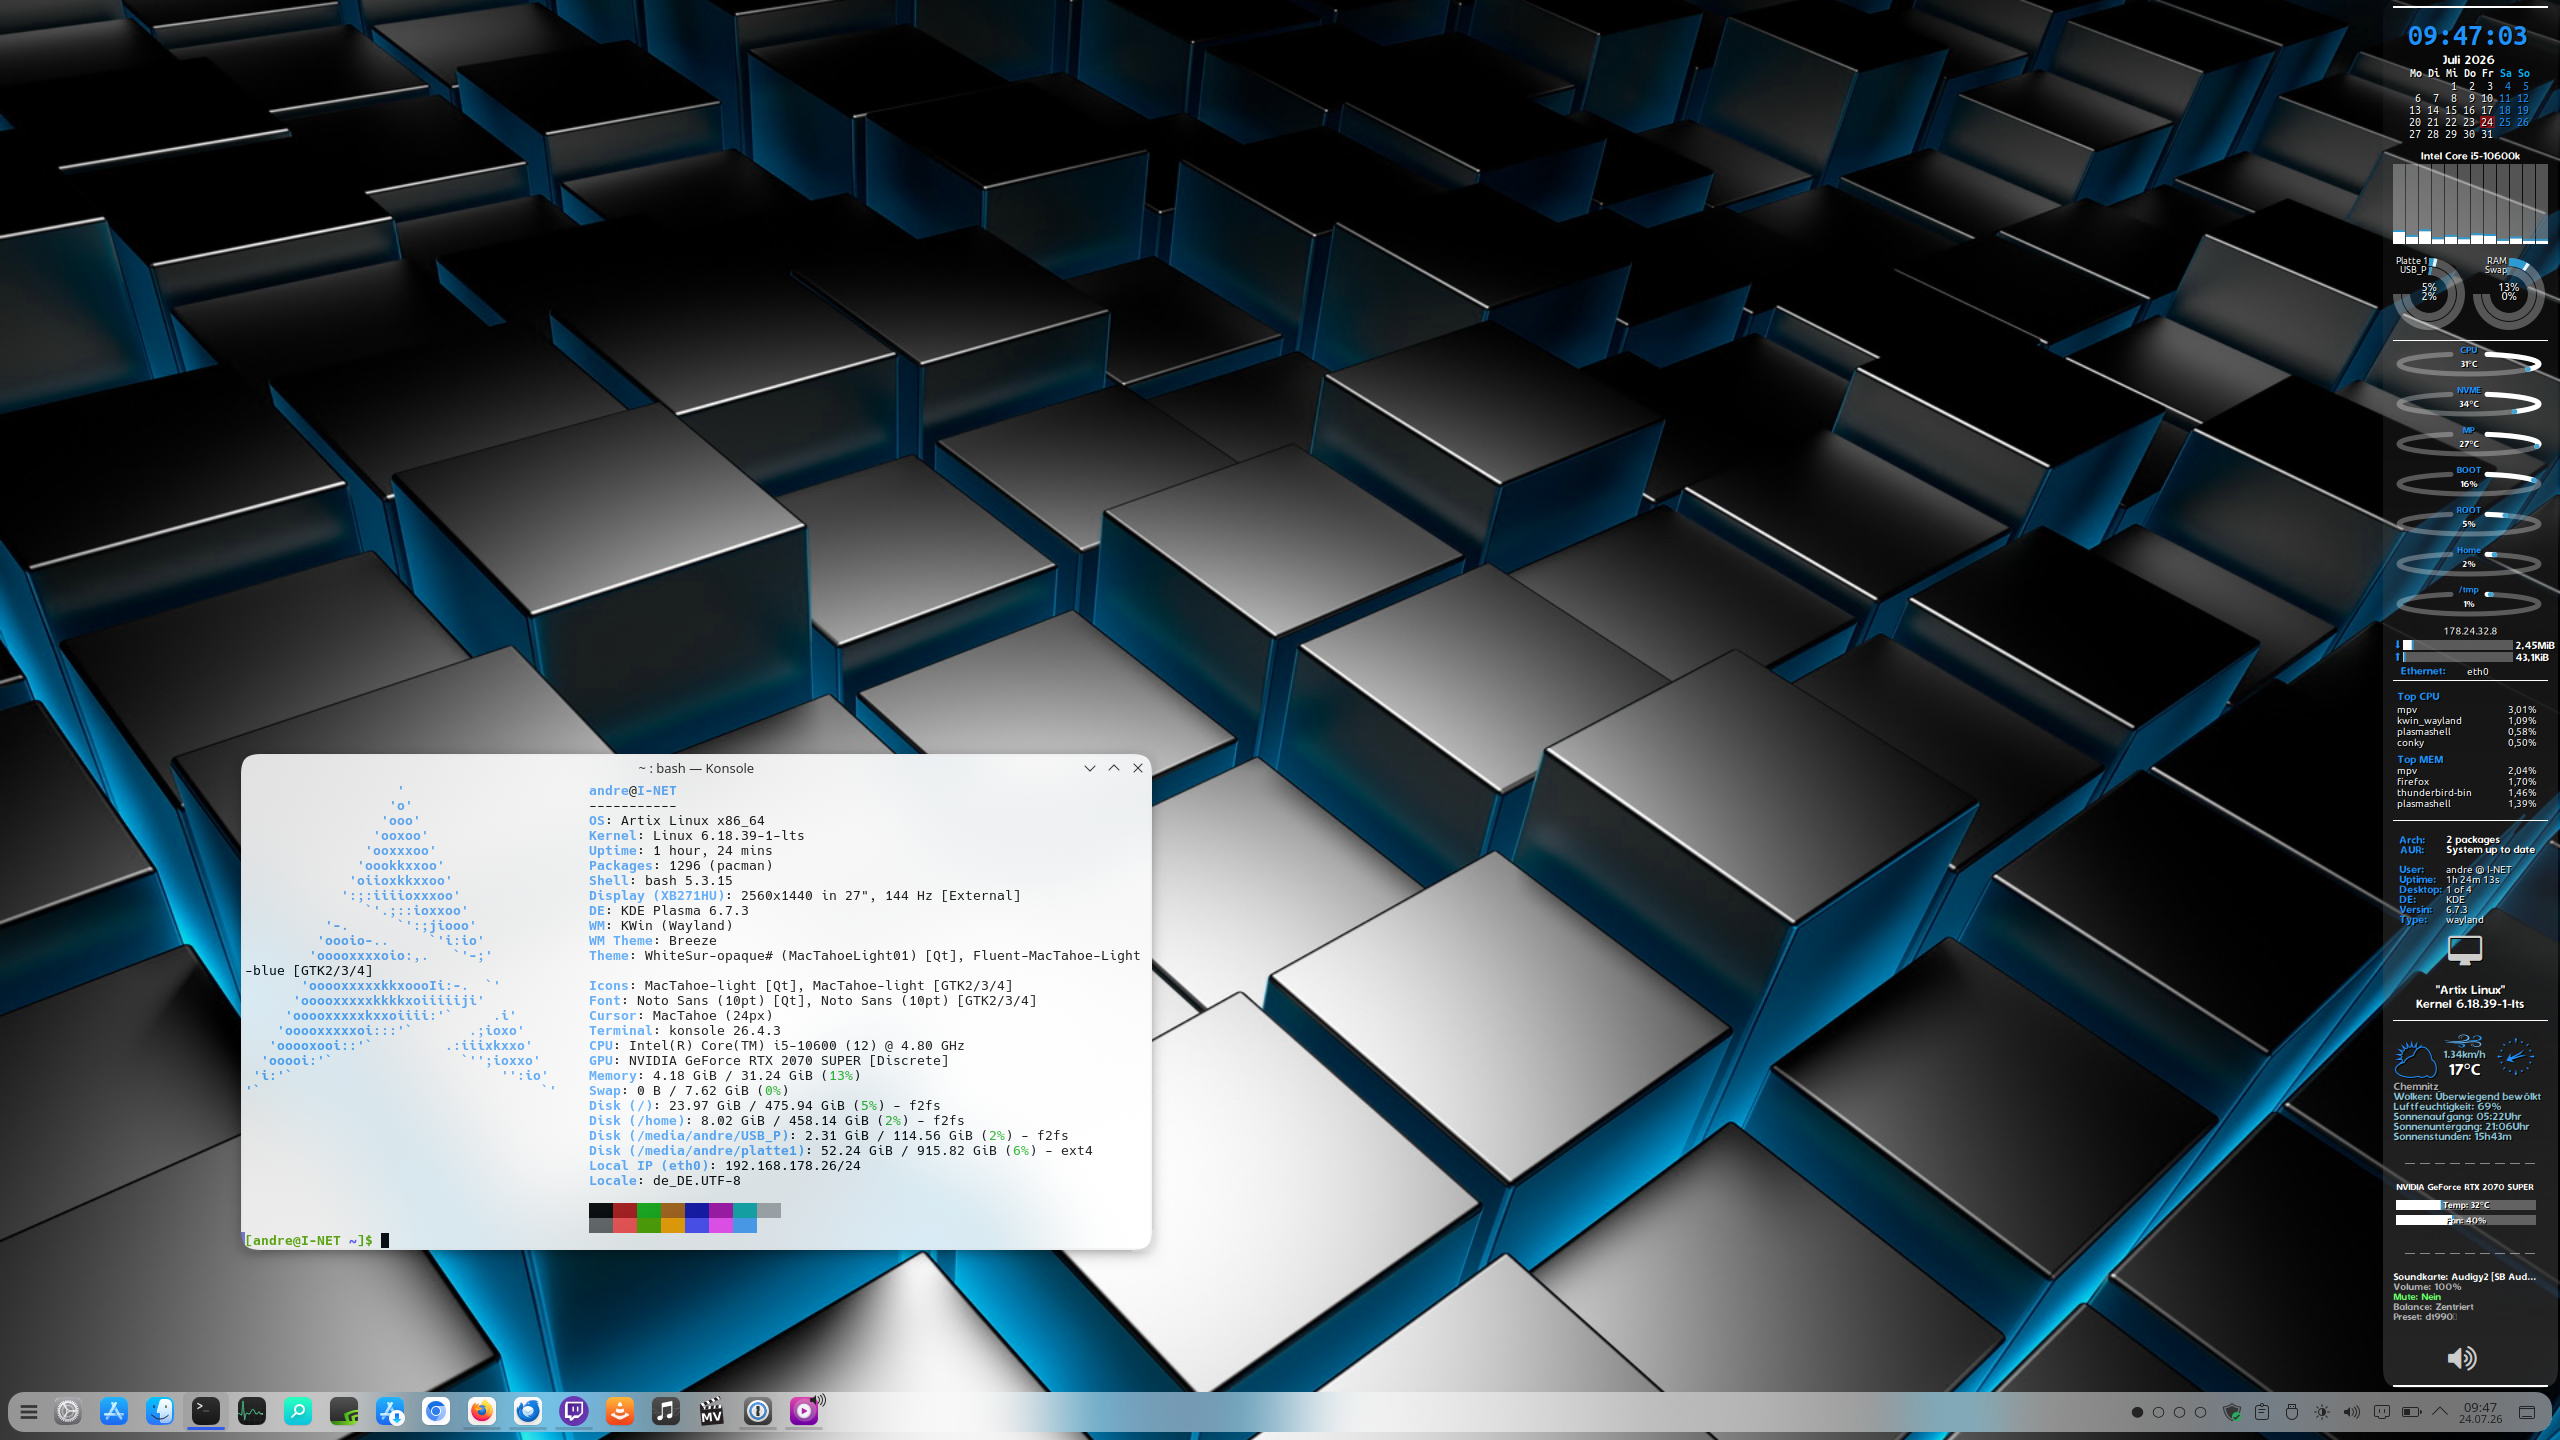Click the "Top MEM" heading
Screen dimensions: 2560x1440
coord(2420,759)
